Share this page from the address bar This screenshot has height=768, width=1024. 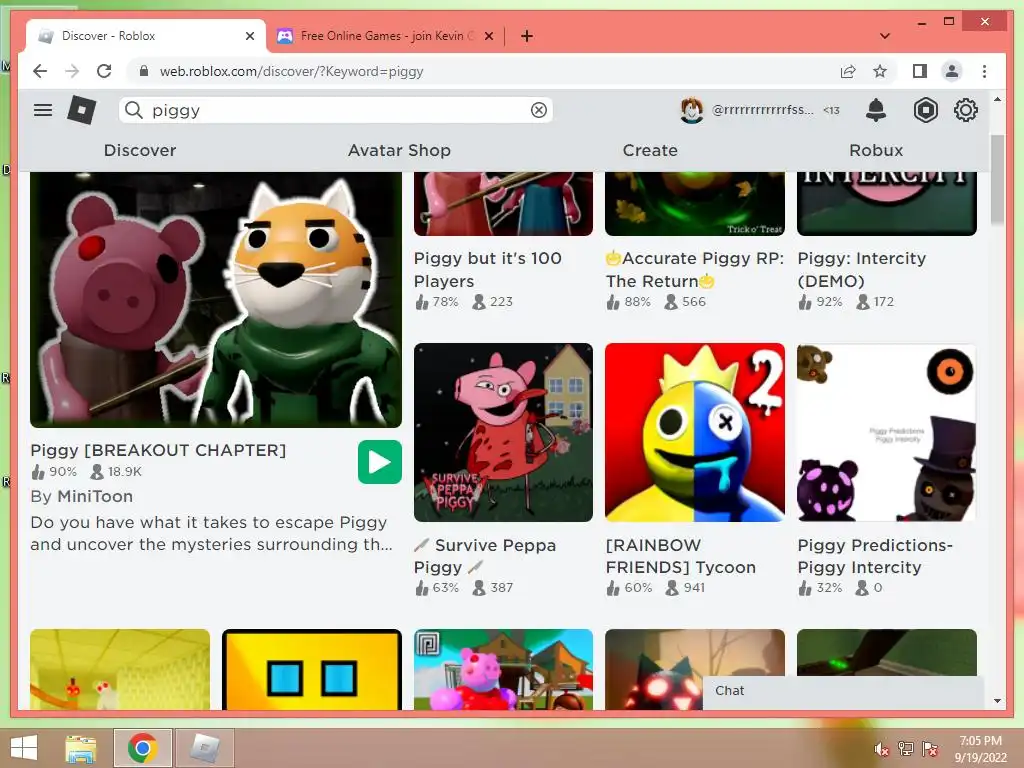pos(848,71)
